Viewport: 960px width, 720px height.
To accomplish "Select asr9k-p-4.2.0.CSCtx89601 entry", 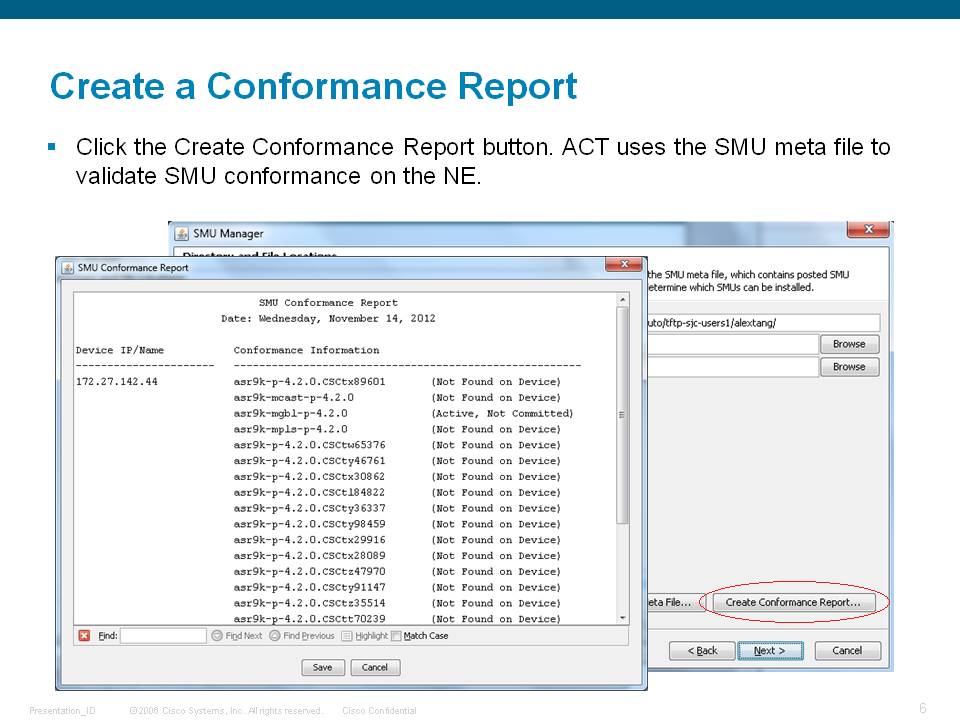I will [x=309, y=381].
